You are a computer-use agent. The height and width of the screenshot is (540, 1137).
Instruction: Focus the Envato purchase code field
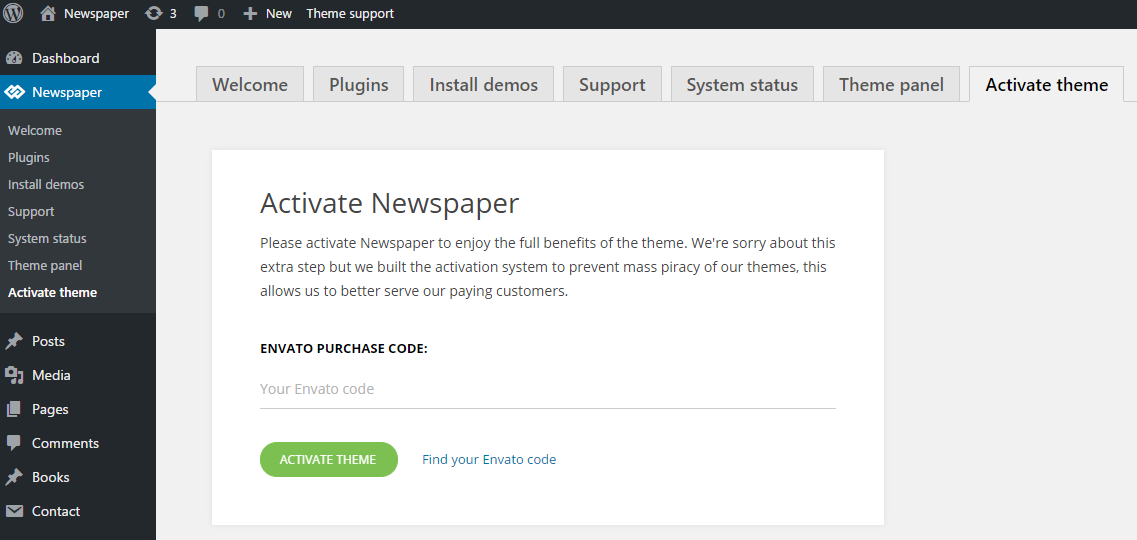pos(547,389)
